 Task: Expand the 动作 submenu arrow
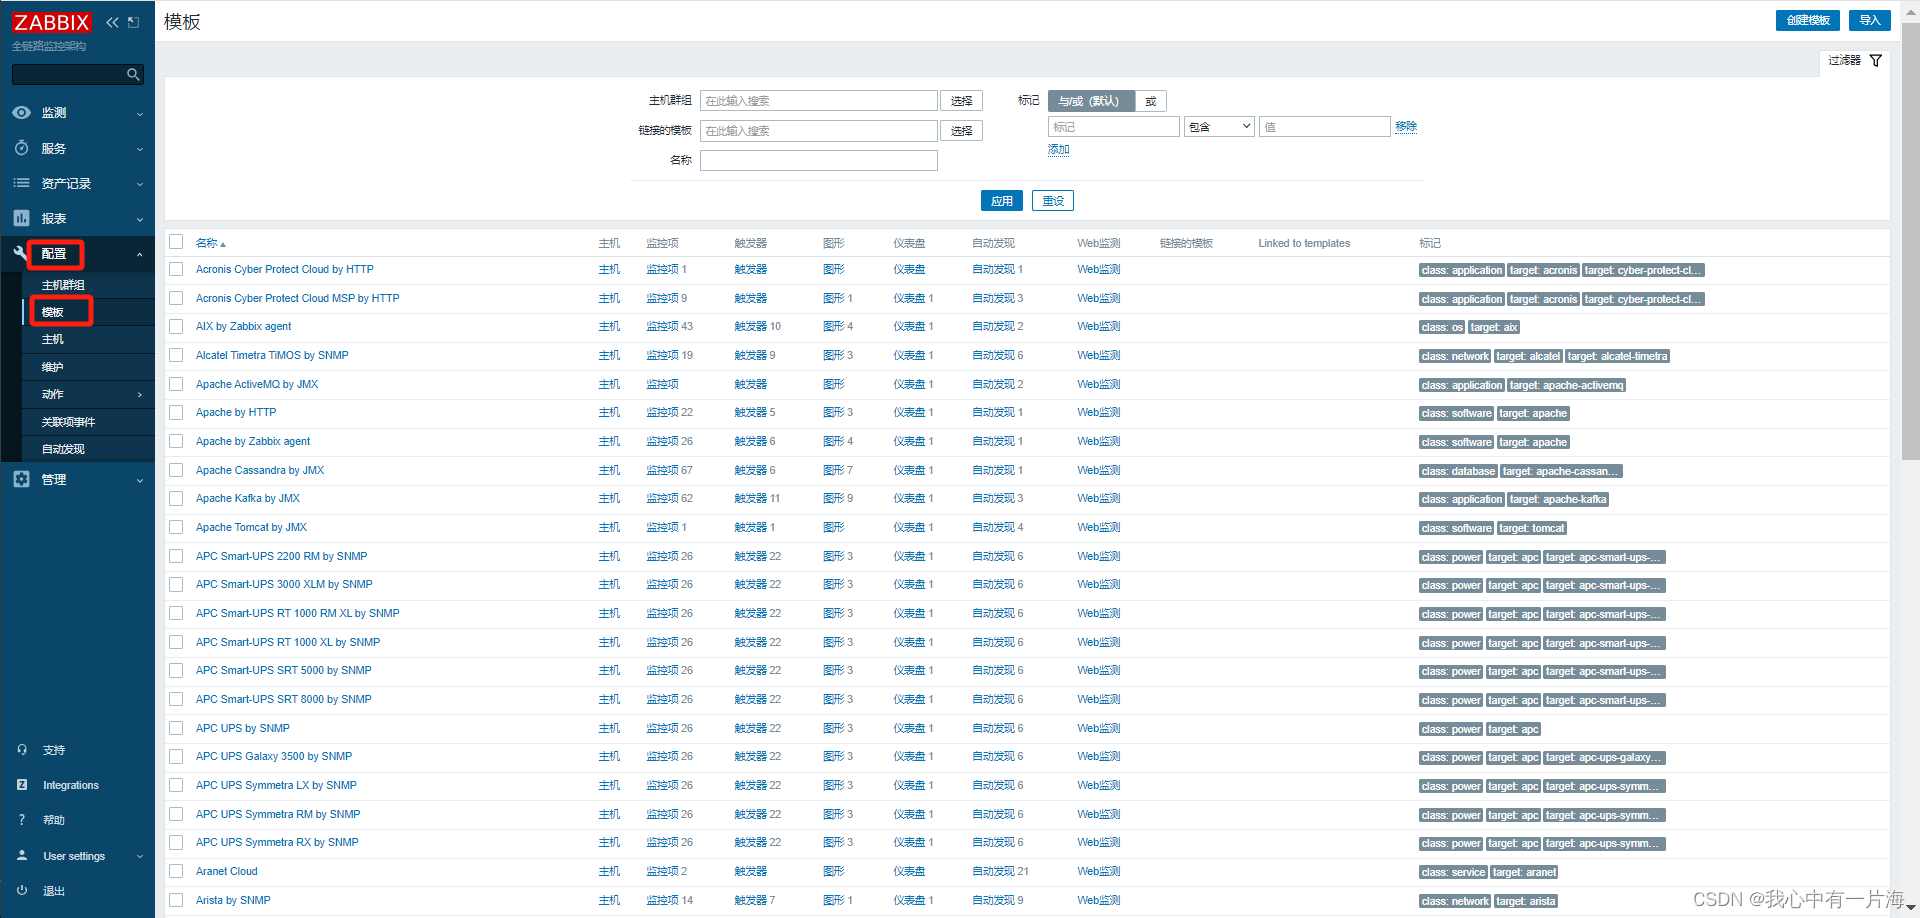(140, 395)
